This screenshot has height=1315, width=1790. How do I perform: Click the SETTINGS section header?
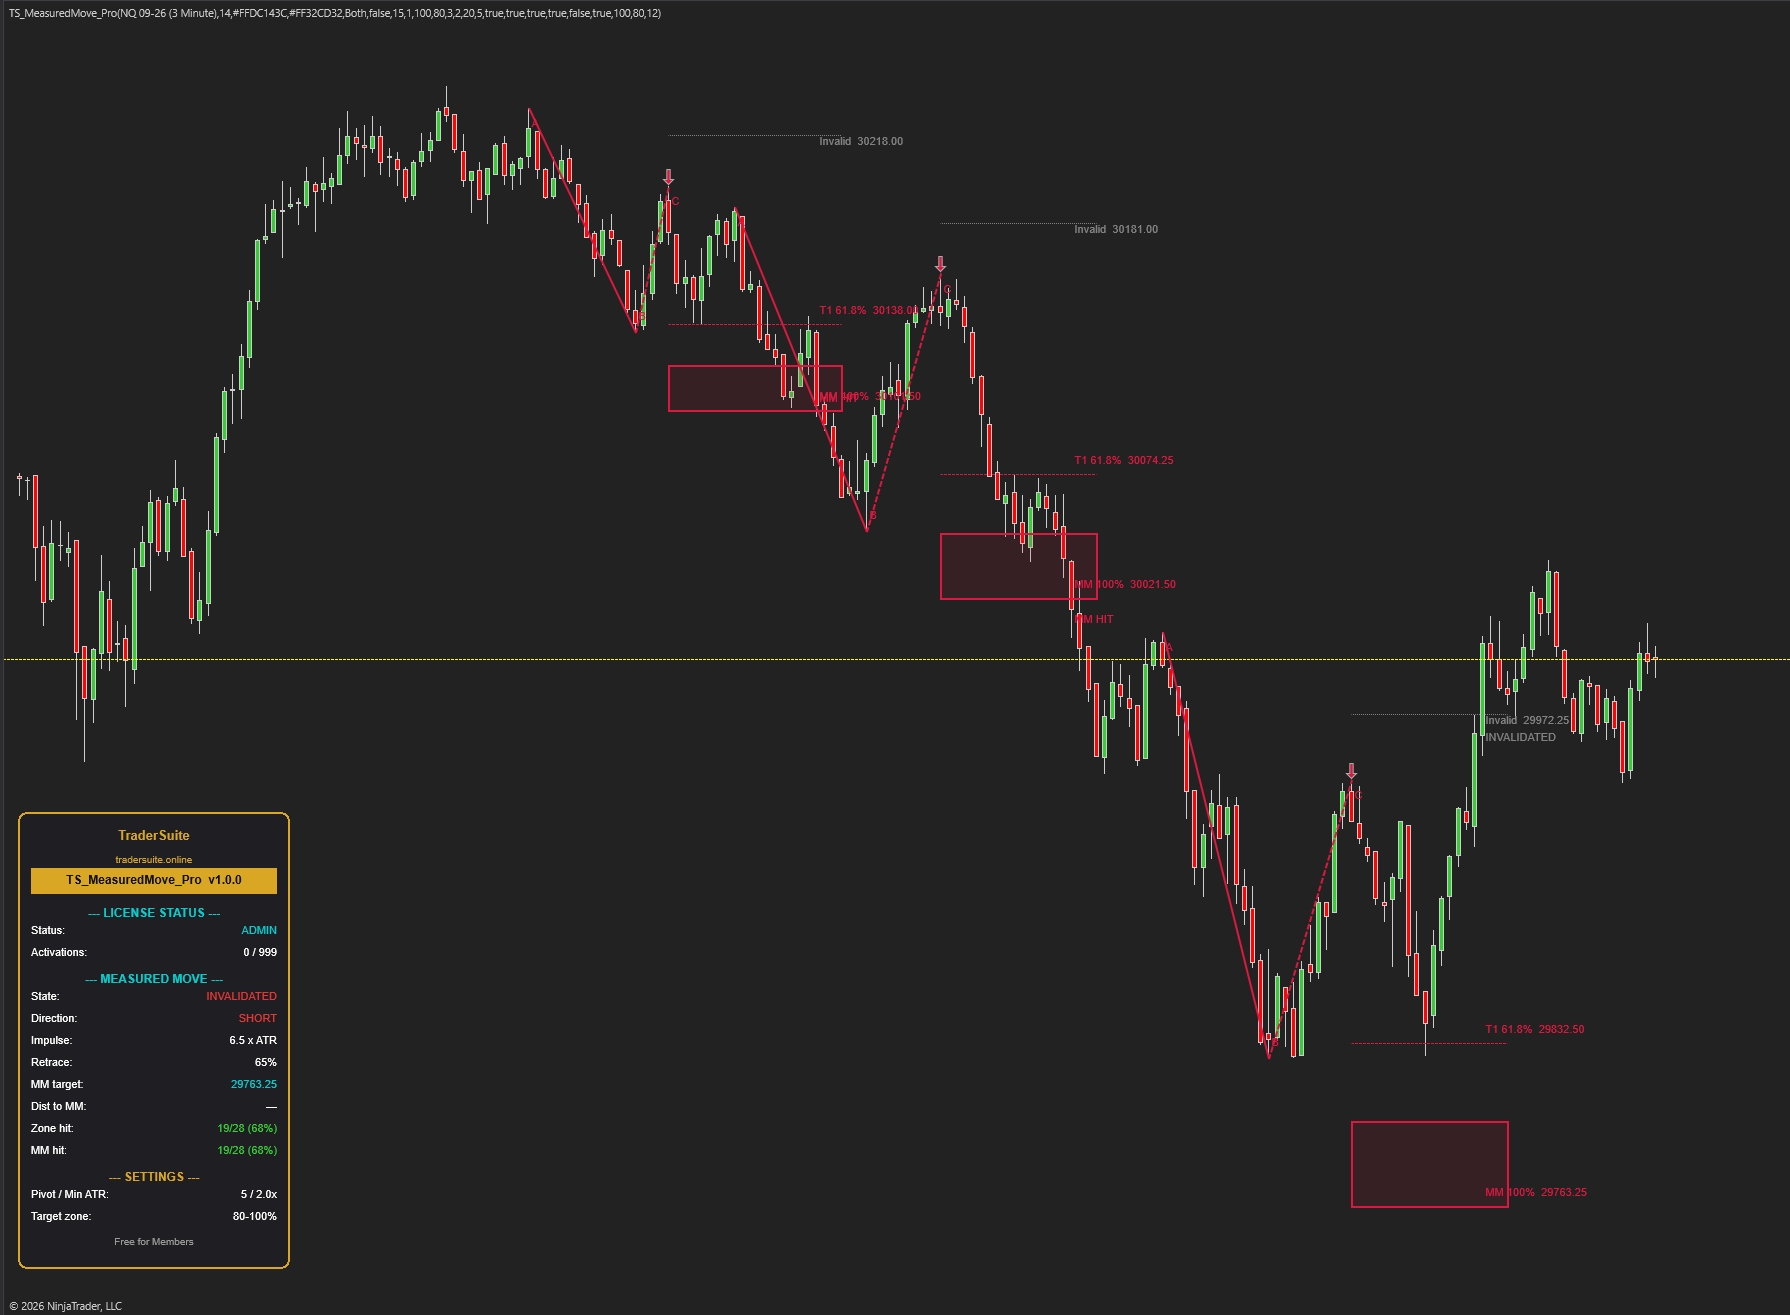coord(154,1177)
